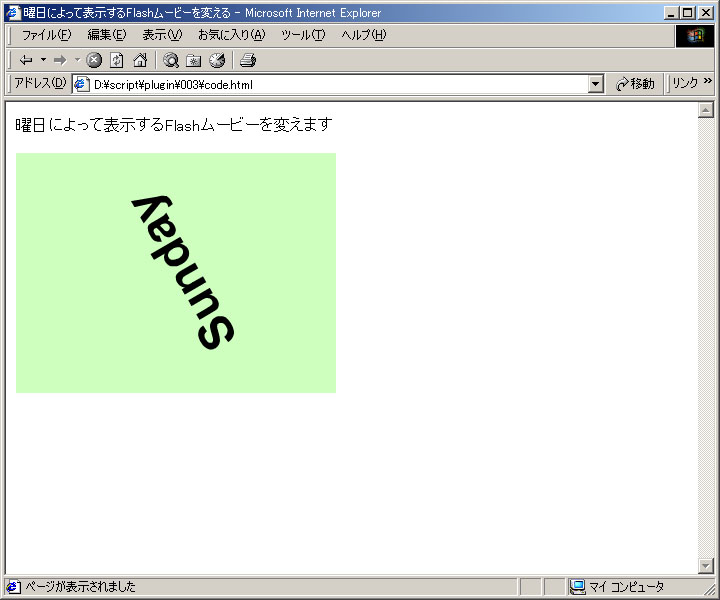The width and height of the screenshot is (720, 600).
Task: Open the Search pane icon
Action: point(171,60)
